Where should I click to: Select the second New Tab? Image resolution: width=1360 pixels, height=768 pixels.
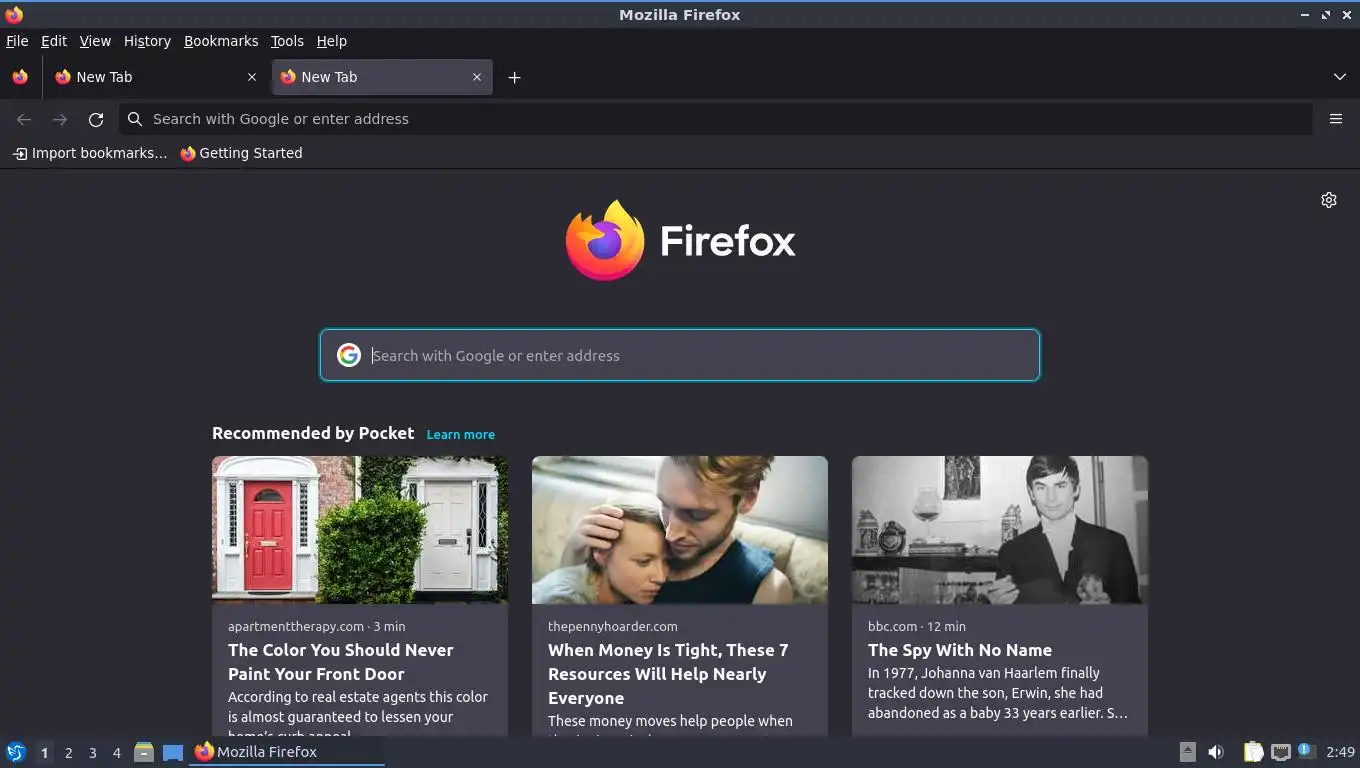pos(381,77)
